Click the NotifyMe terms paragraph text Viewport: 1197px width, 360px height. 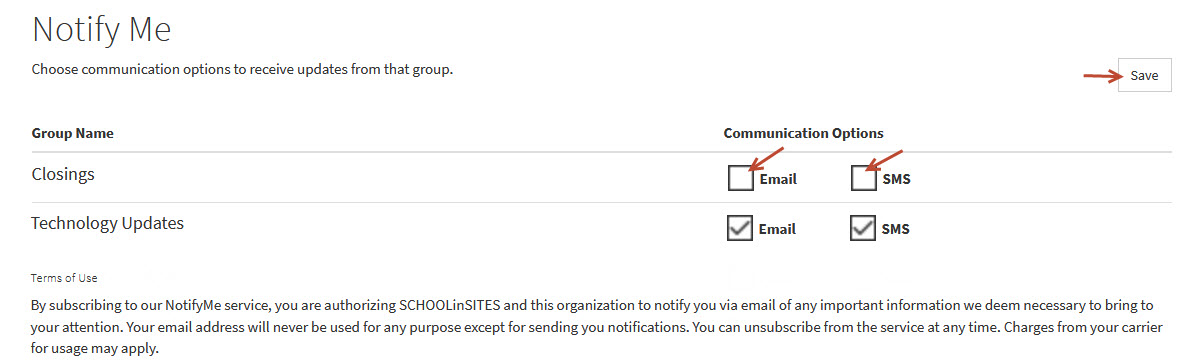[597, 326]
